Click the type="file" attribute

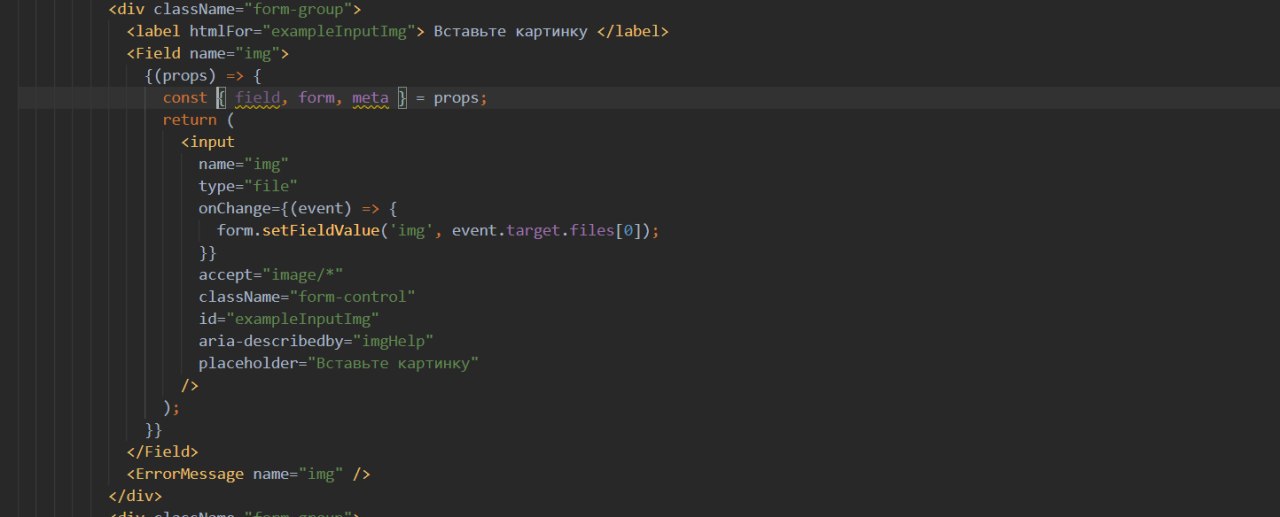coord(248,186)
